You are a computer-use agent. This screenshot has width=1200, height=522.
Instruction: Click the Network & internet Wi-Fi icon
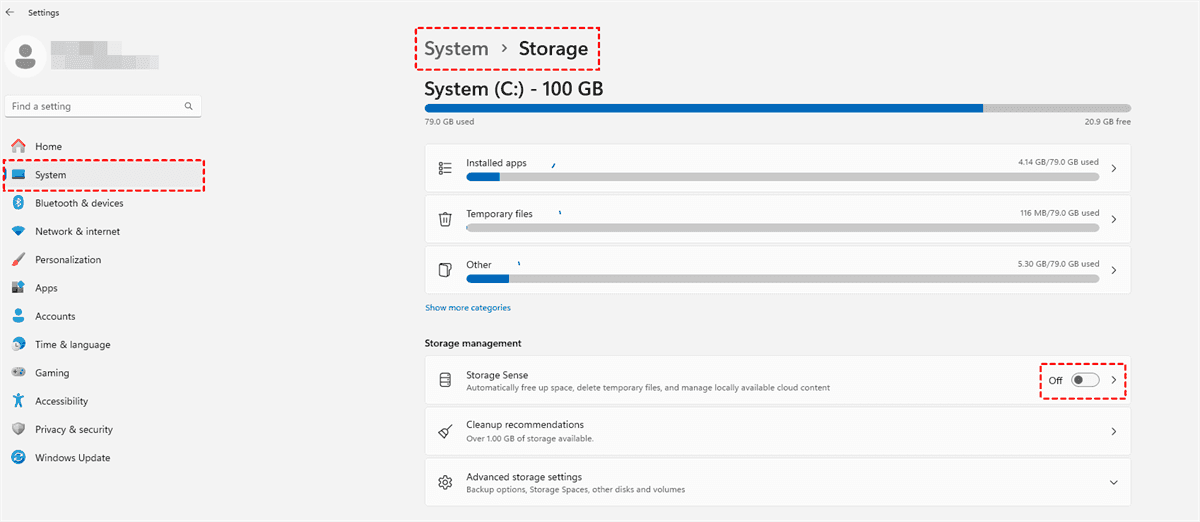point(18,231)
